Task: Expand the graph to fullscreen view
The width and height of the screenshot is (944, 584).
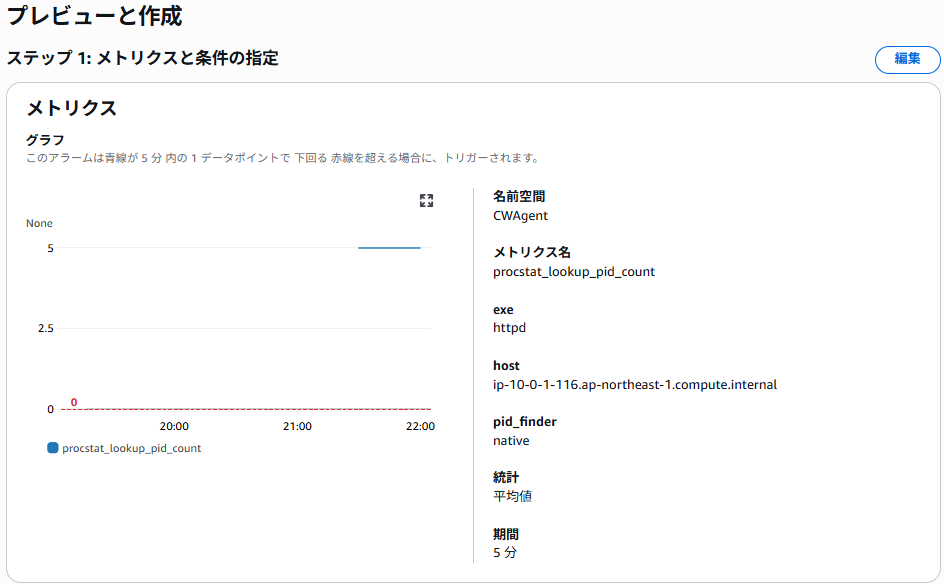Action: click(426, 200)
